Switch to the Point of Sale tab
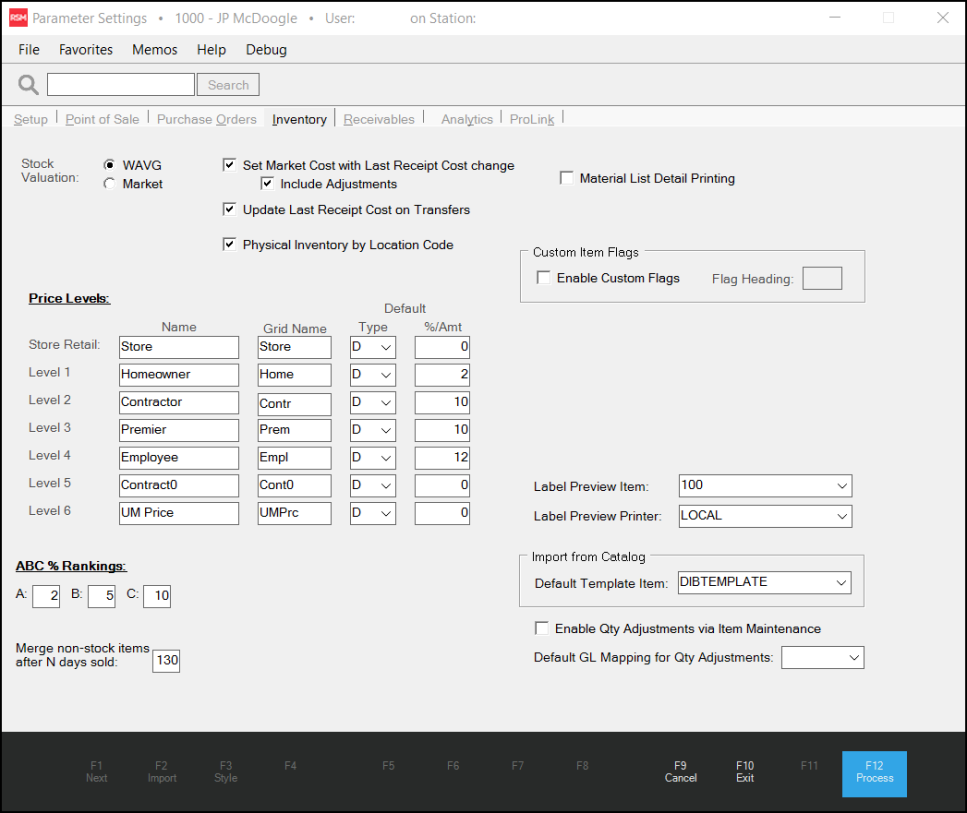The height and width of the screenshot is (813, 967). click(x=102, y=119)
